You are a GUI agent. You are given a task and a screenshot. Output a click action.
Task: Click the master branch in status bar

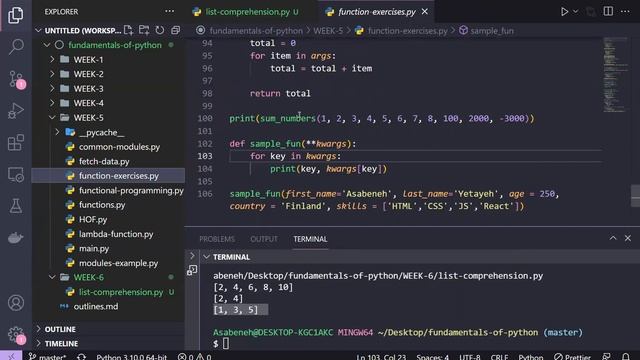click(47, 356)
